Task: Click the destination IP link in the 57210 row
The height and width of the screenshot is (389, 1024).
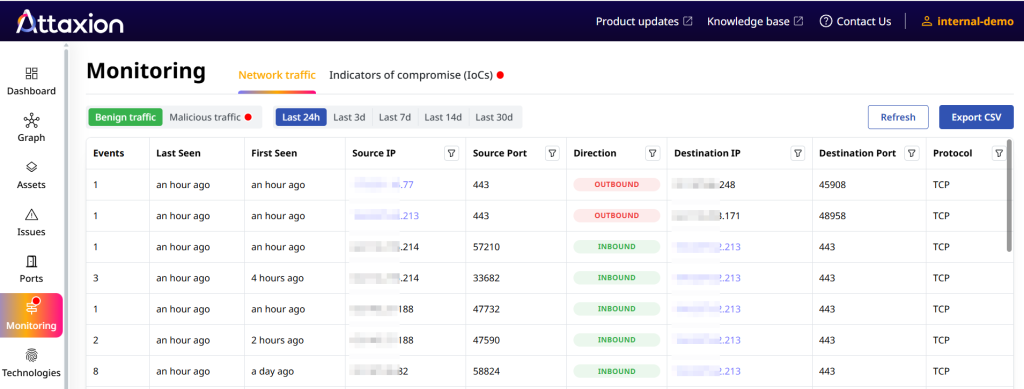Action: (x=708, y=247)
